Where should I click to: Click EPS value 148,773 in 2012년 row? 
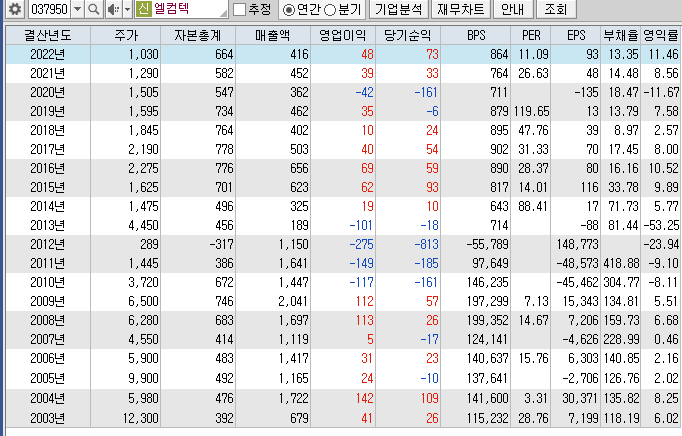(578, 244)
